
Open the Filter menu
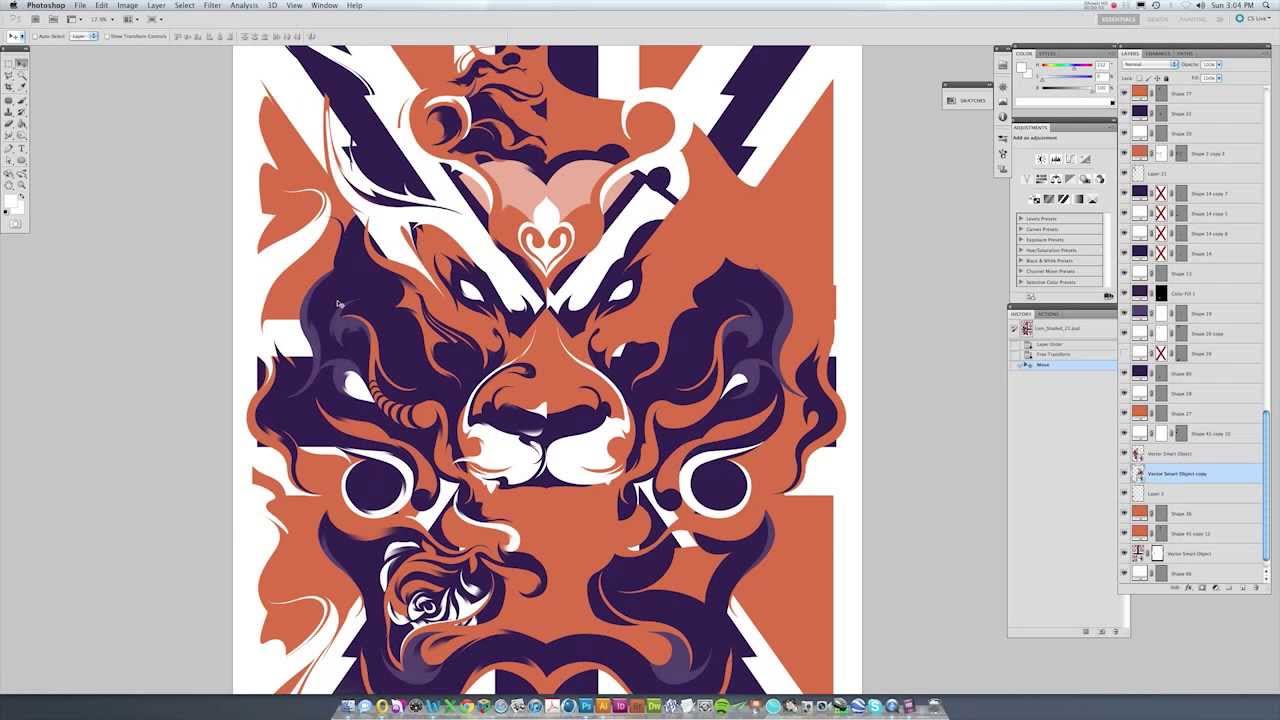tap(212, 6)
